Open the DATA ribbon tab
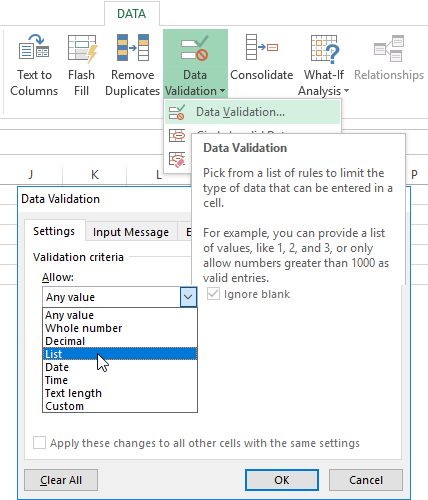This screenshot has height=500, width=428. click(132, 14)
